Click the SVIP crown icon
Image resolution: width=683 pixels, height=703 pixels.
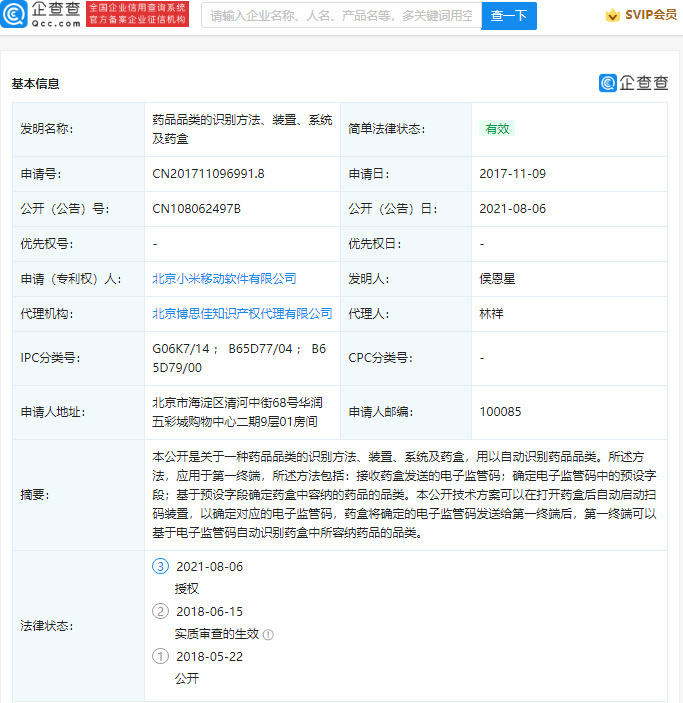tap(613, 16)
